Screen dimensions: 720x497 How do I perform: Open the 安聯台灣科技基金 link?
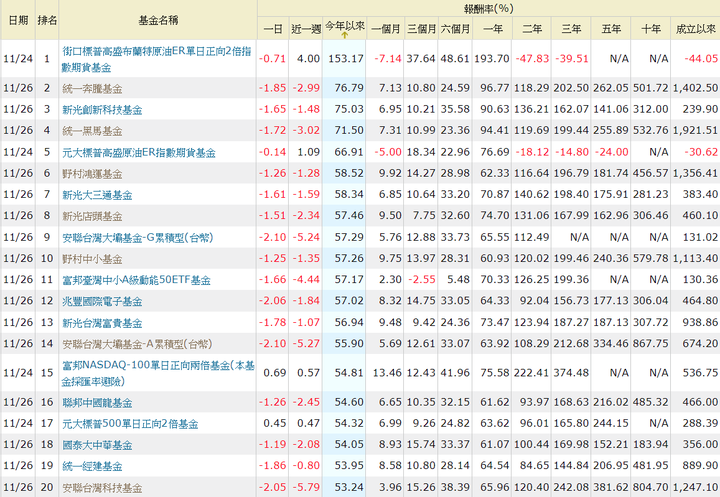click(x=102, y=488)
